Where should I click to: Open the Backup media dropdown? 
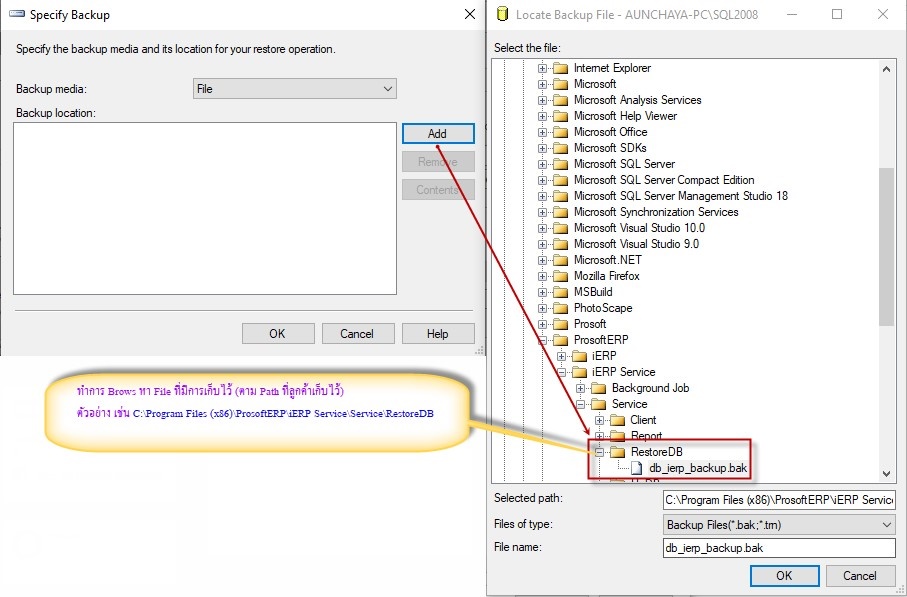(294, 89)
